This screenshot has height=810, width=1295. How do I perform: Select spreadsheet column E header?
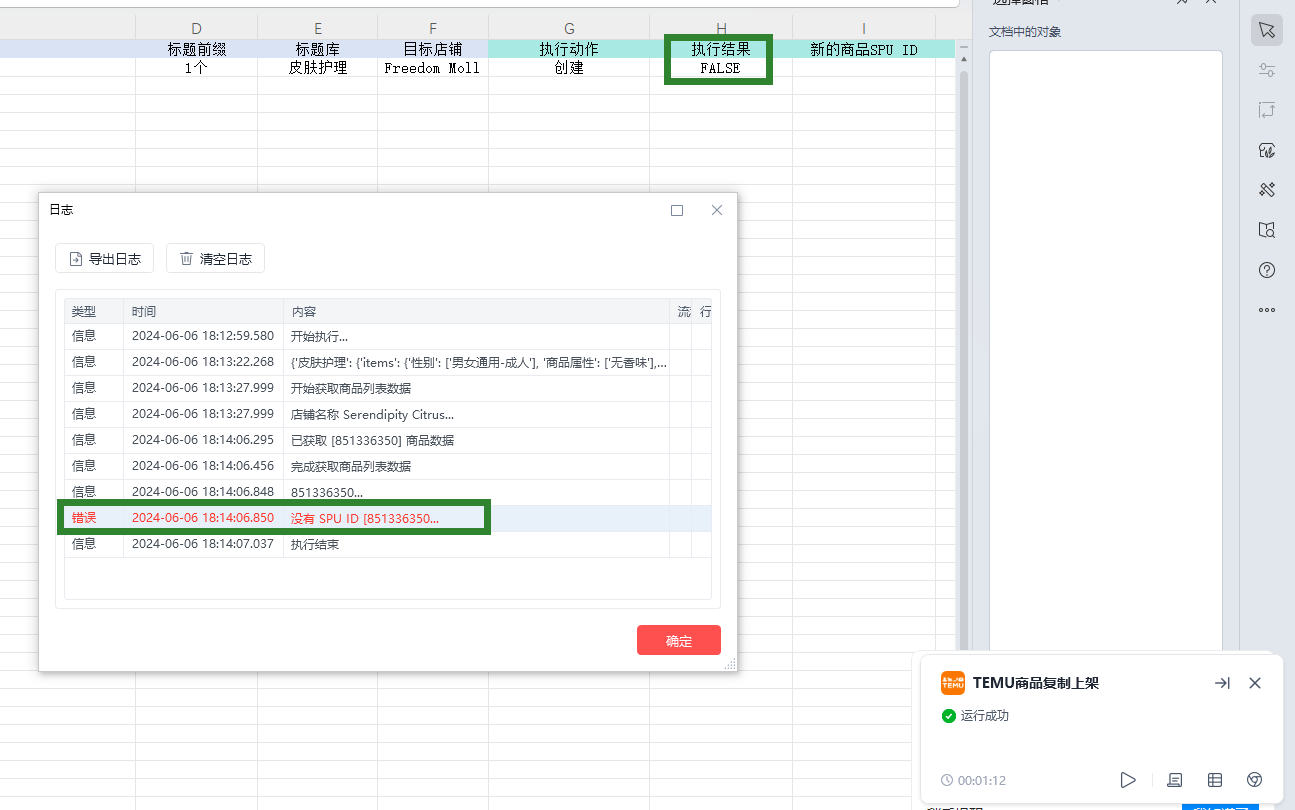(x=318, y=29)
